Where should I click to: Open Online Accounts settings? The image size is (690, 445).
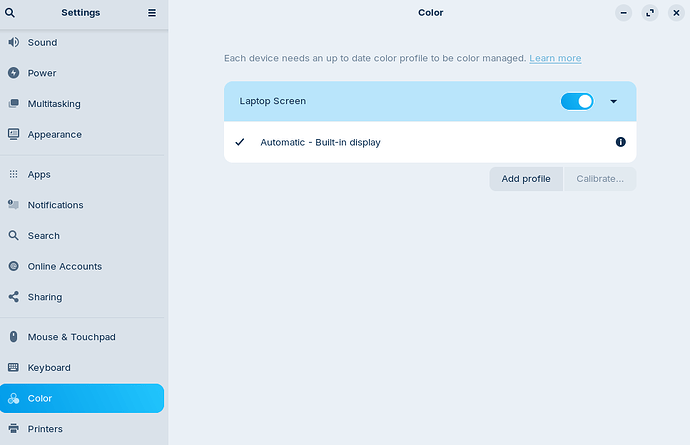(x=64, y=266)
